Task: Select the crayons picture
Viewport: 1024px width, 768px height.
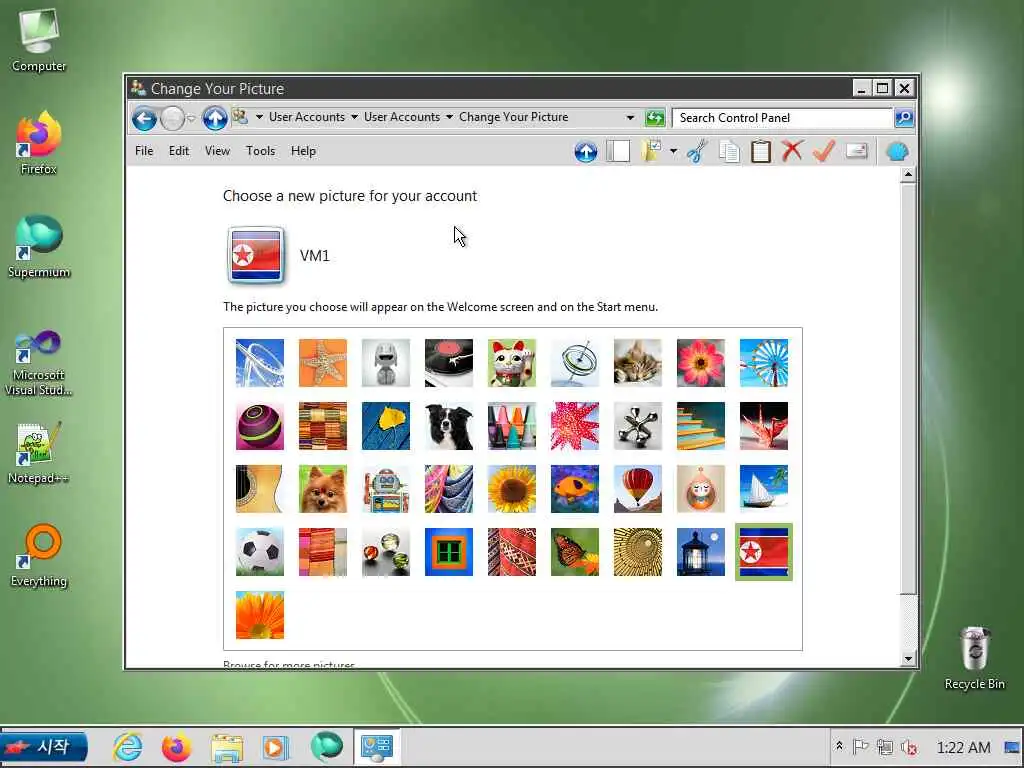Action: [512, 426]
